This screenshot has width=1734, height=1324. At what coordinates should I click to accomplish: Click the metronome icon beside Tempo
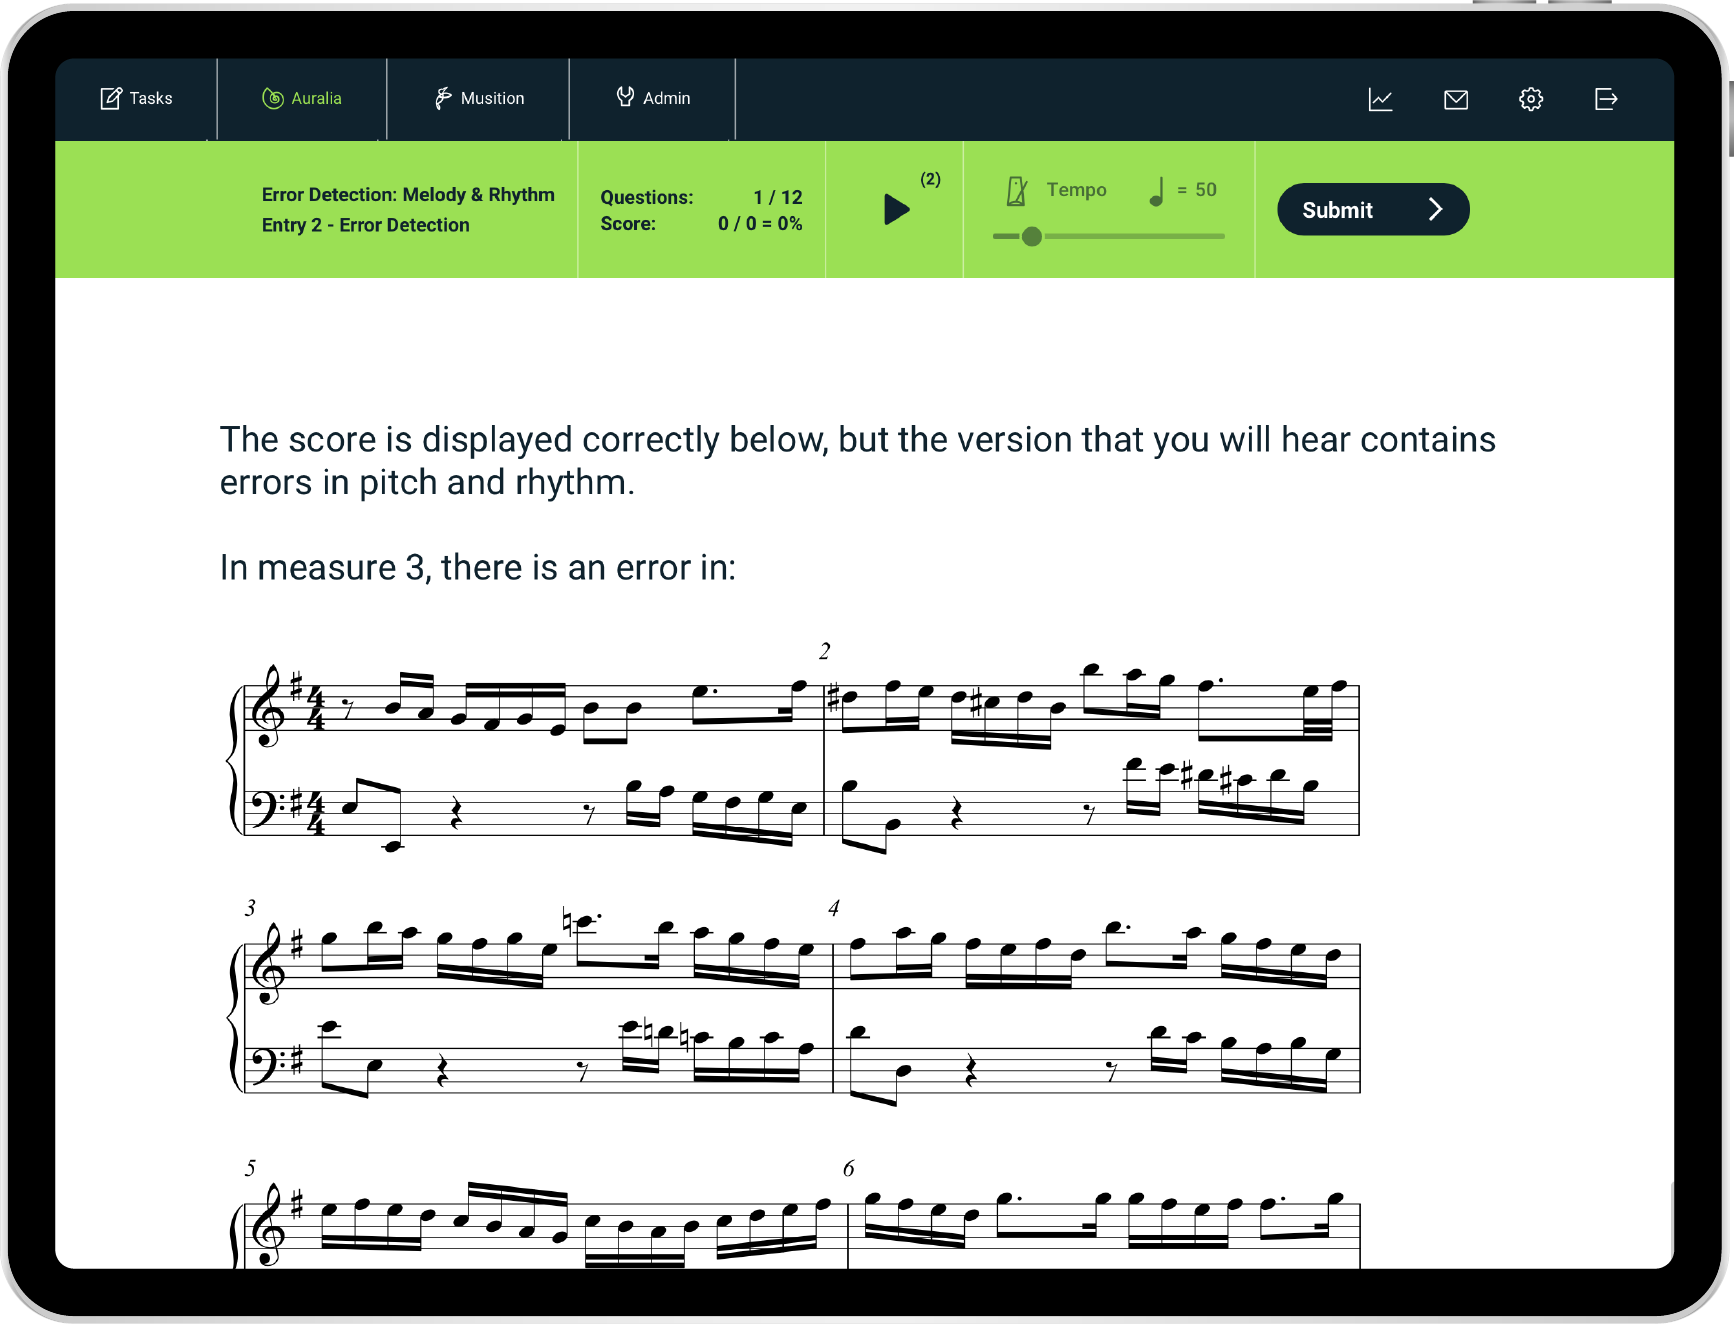pyautogui.click(x=1016, y=190)
